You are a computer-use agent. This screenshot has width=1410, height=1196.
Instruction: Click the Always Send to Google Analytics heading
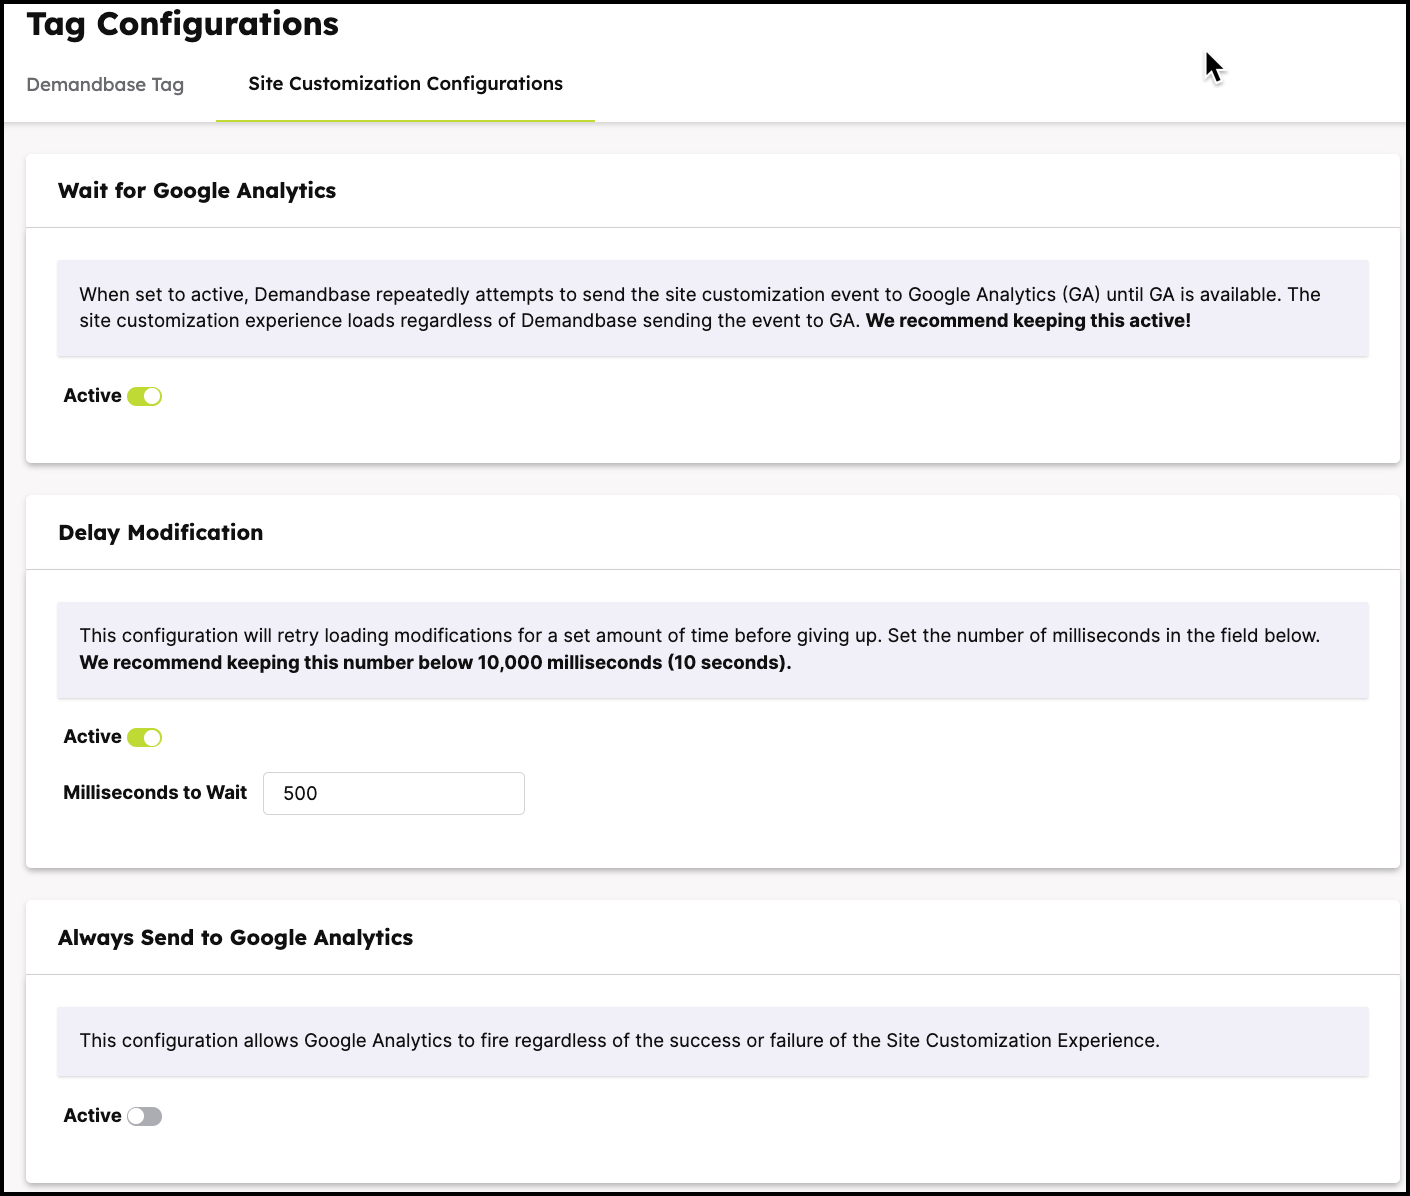[236, 938]
